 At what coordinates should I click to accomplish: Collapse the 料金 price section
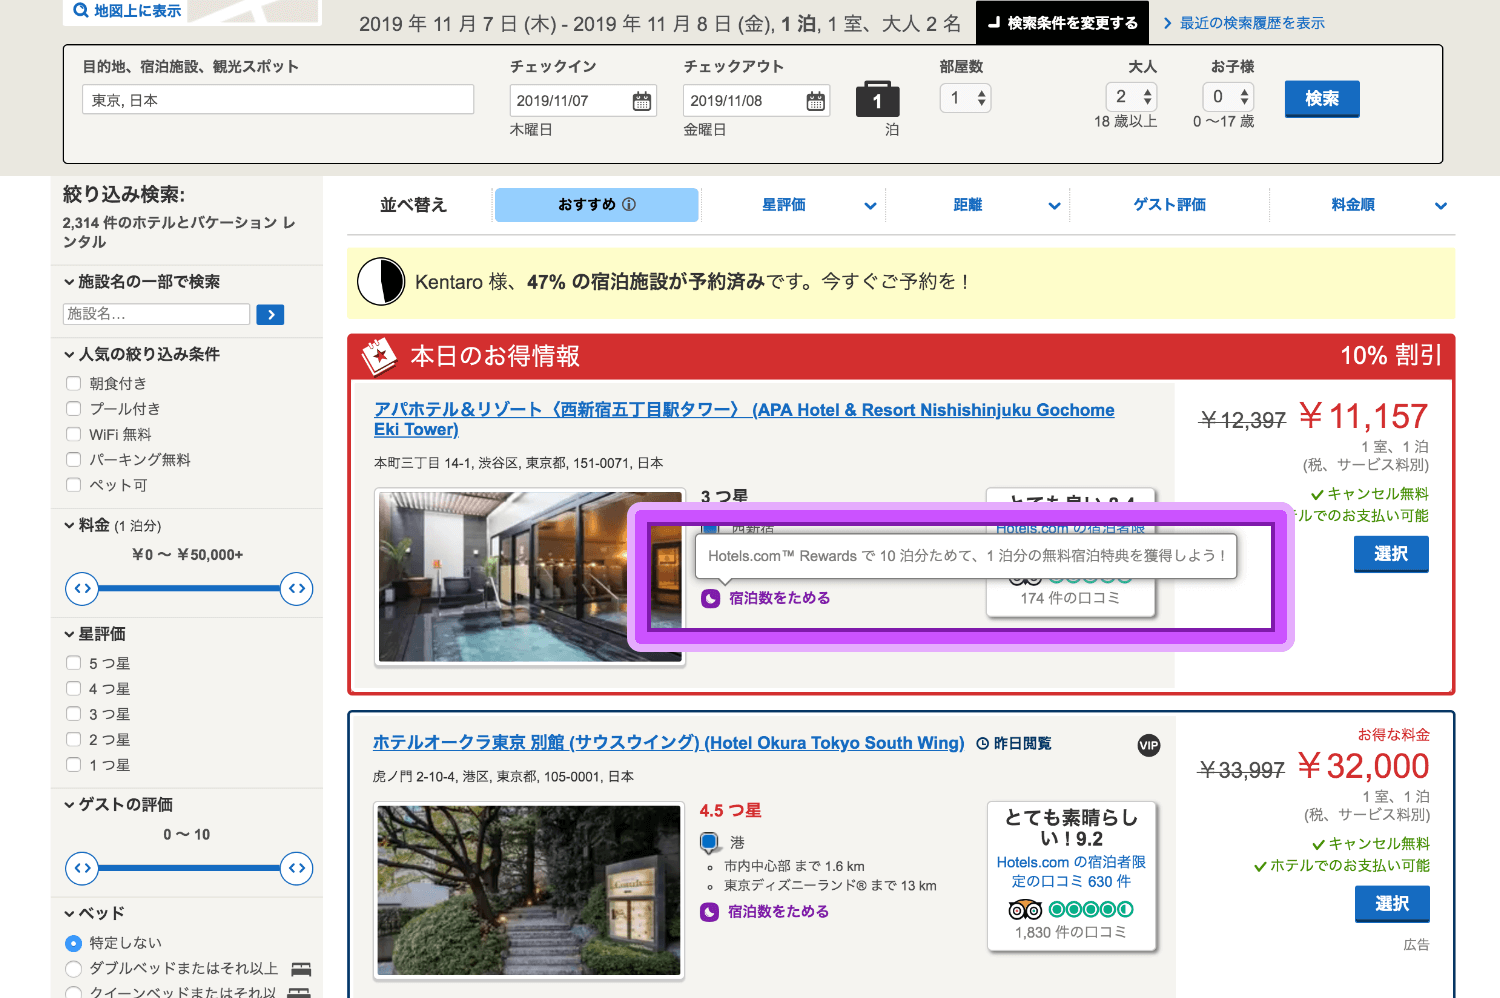112,525
